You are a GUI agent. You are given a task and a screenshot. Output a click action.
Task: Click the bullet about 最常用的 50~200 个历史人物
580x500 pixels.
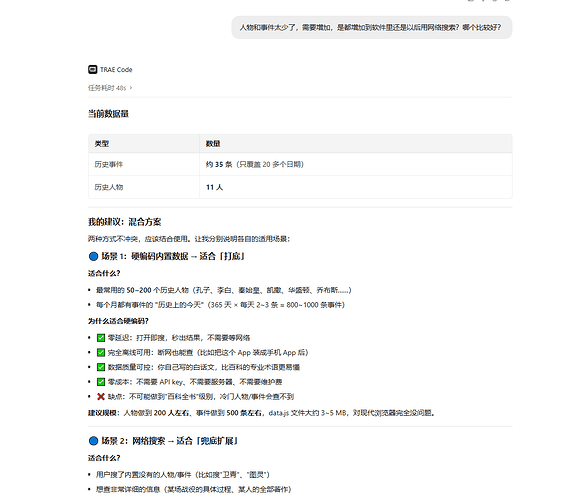(x=223, y=290)
